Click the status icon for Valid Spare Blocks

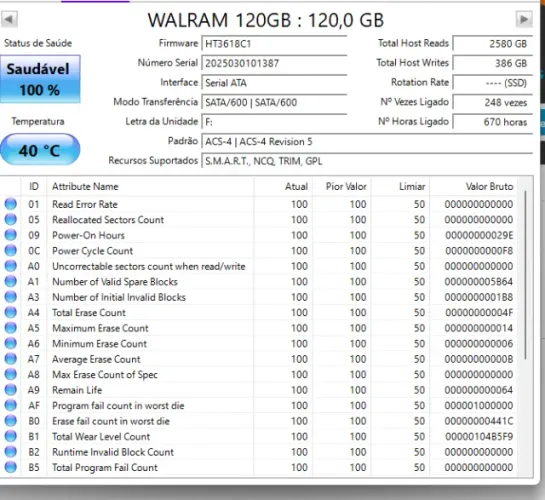click(x=11, y=281)
